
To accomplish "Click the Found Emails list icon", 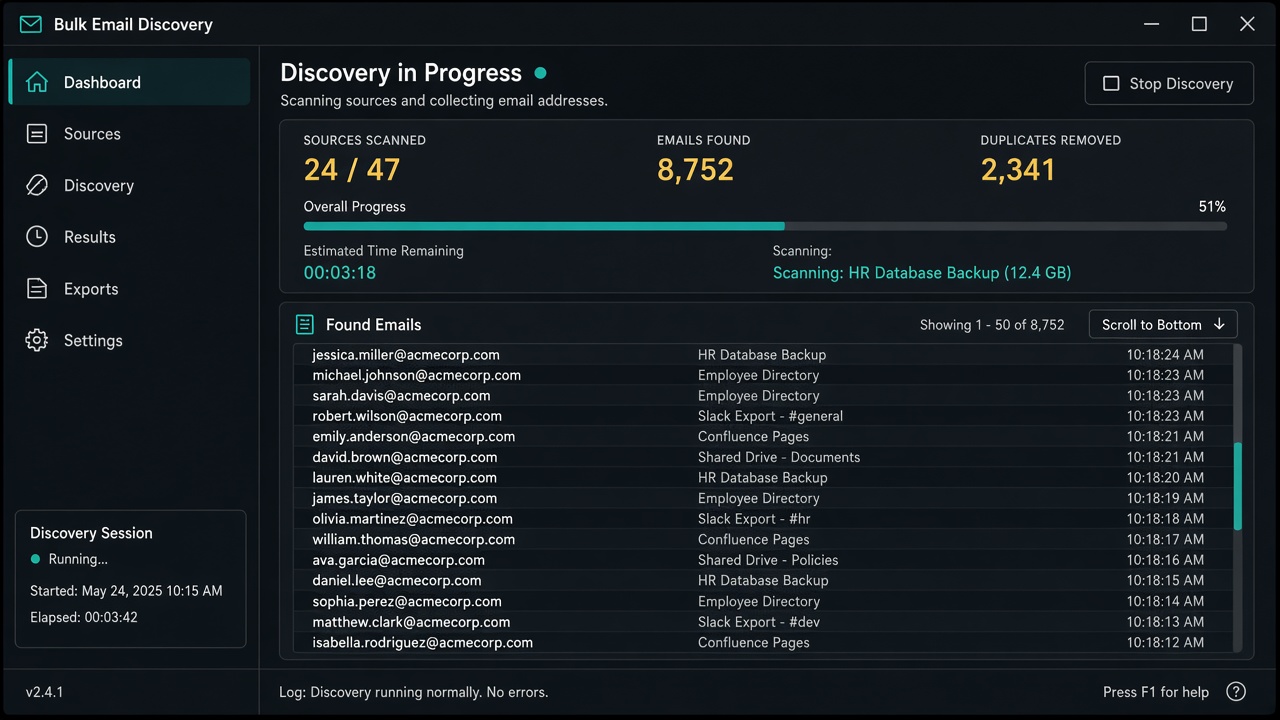I will 305,325.
